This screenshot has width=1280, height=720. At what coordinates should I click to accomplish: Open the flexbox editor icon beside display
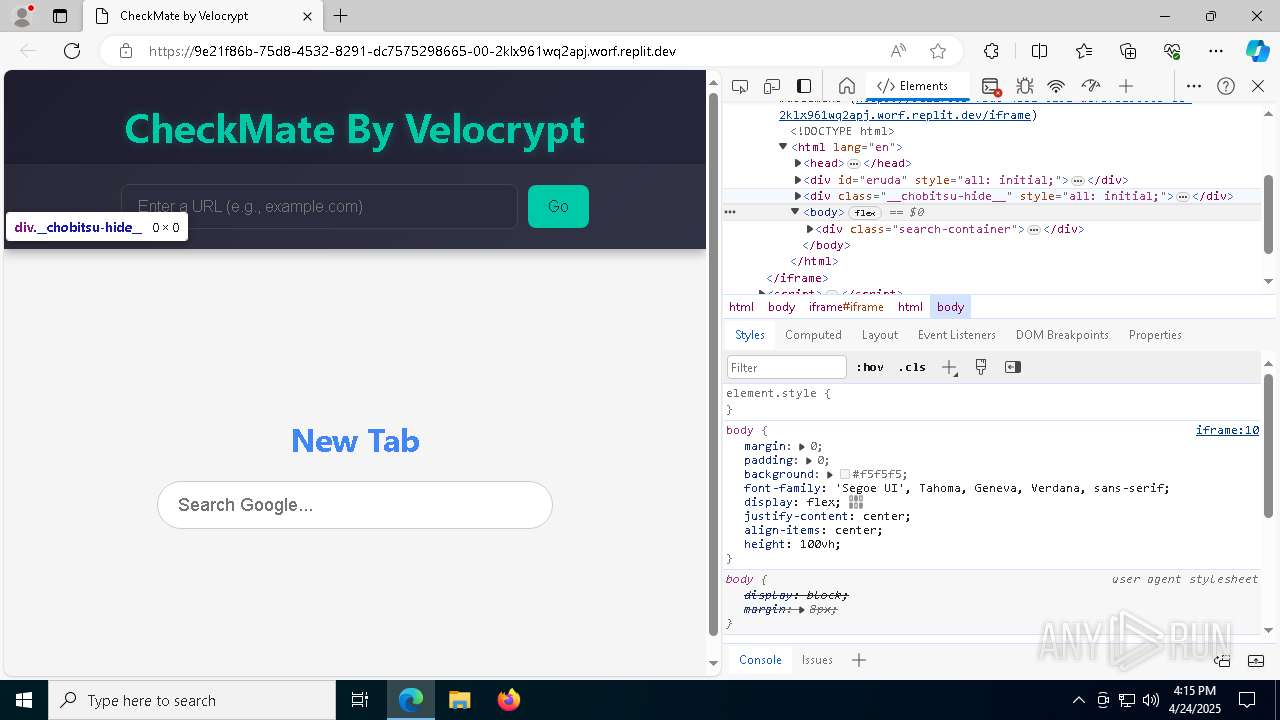pyautogui.click(x=856, y=502)
